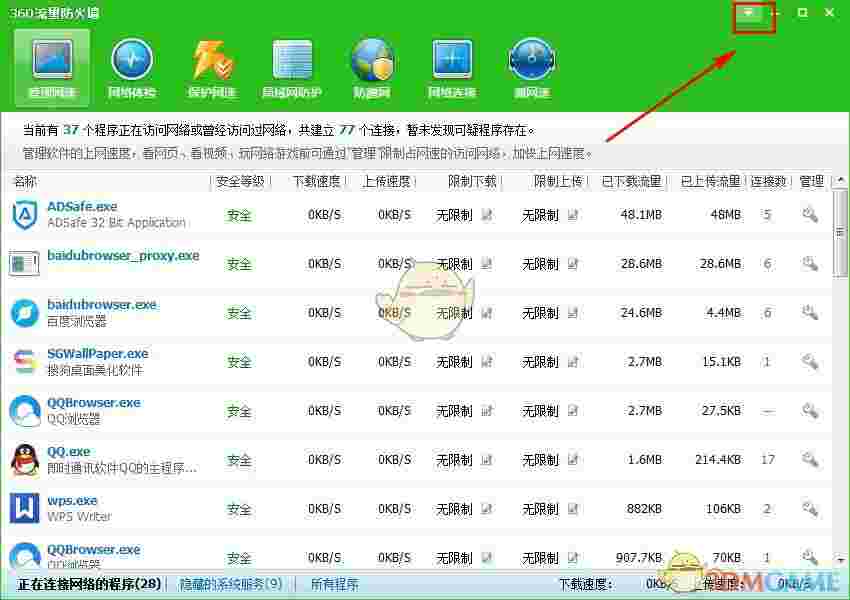
Task: Click 安全 rating in wps.exe row
Action: [x=239, y=509]
